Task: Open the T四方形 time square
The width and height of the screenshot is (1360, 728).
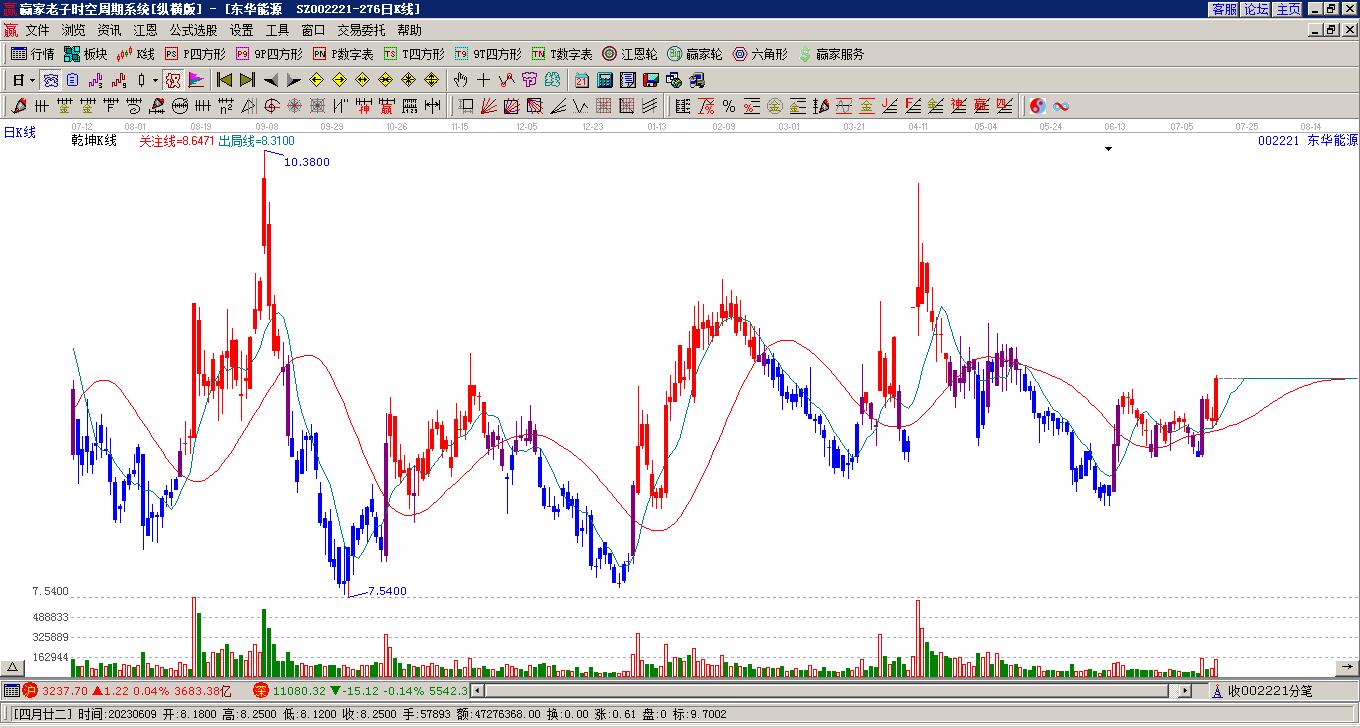Action: click(x=414, y=54)
